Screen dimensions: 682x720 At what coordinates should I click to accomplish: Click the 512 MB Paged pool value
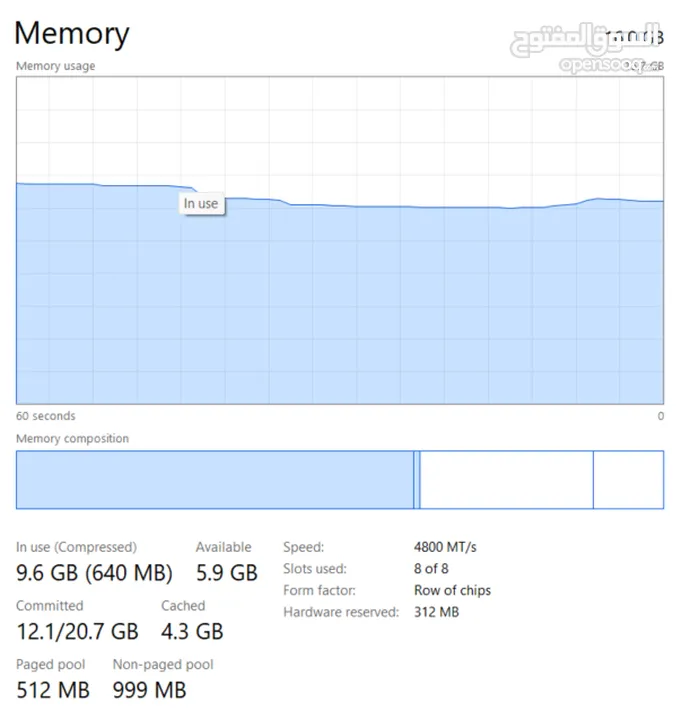[x=53, y=689]
